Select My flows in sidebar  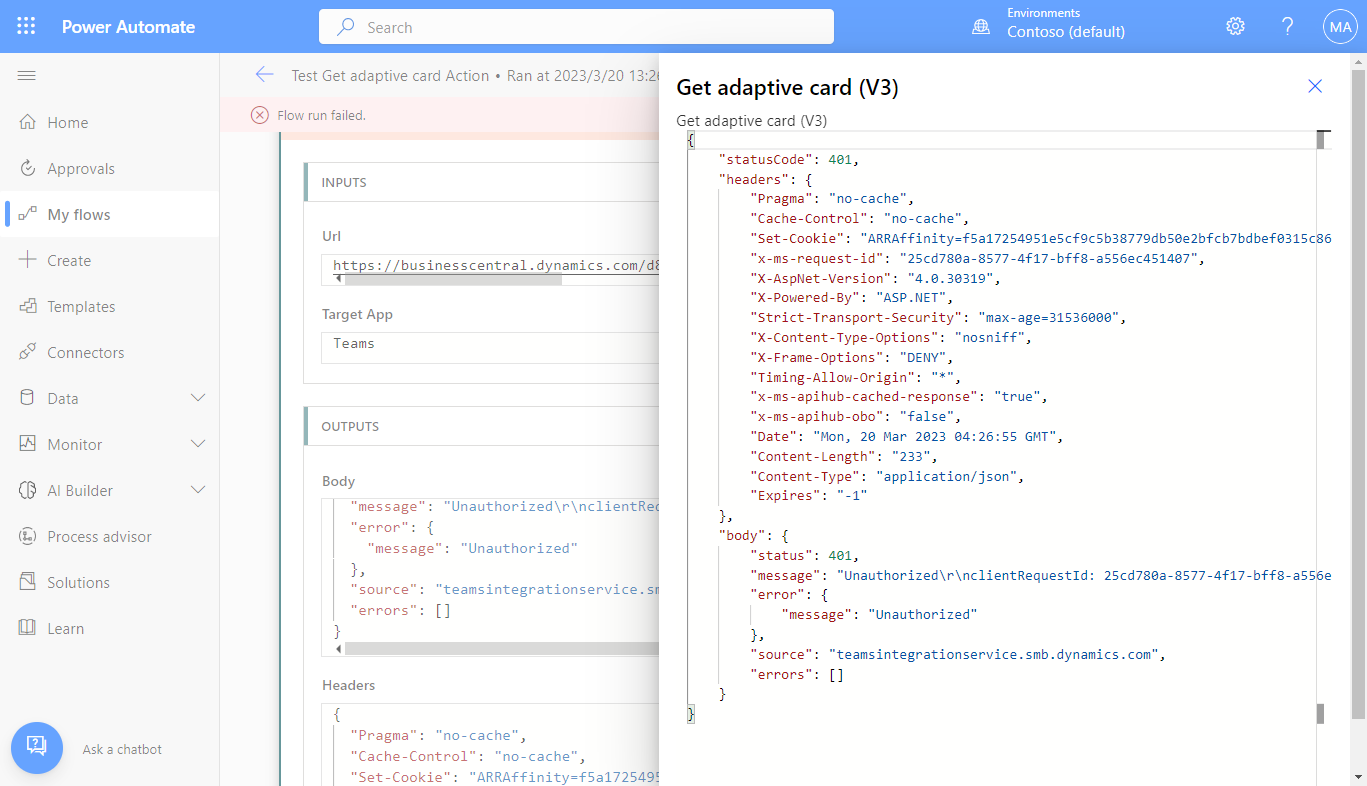tap(79, 214)
